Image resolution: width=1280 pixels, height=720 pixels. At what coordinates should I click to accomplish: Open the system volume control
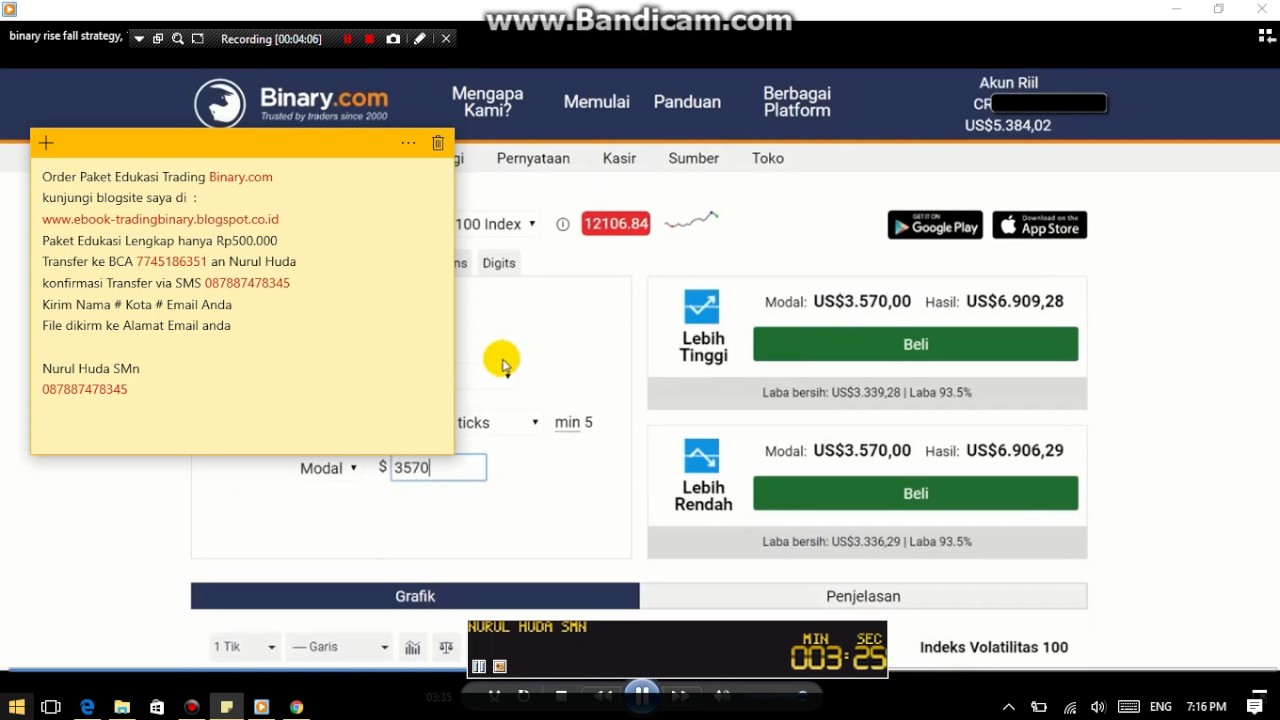[1098, 707]
